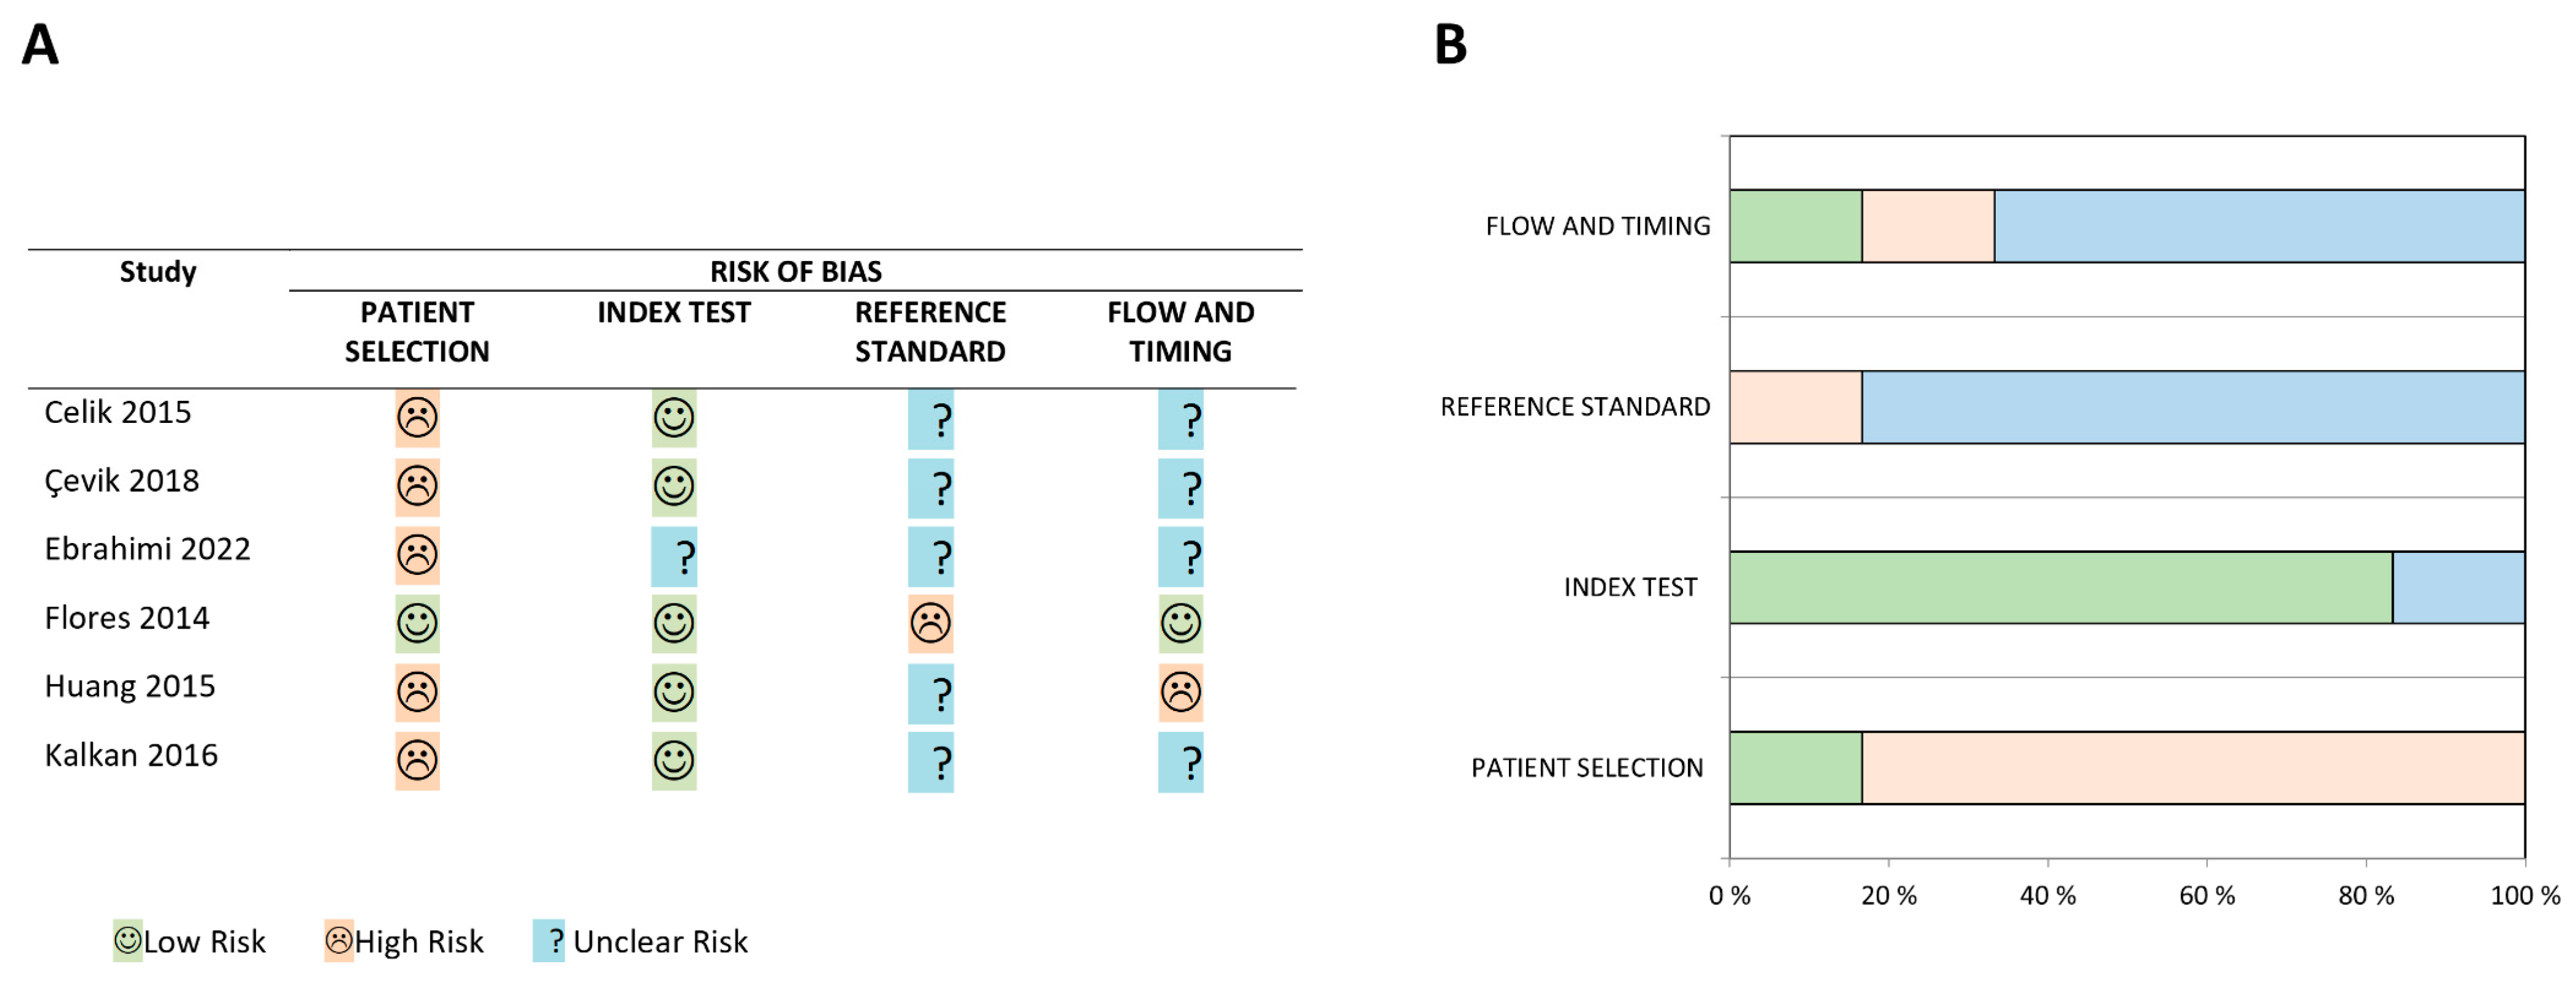Click green segment of Index Test bar
The width and height of the screenshot is (2576, 985).
(x=2060, y=587)
